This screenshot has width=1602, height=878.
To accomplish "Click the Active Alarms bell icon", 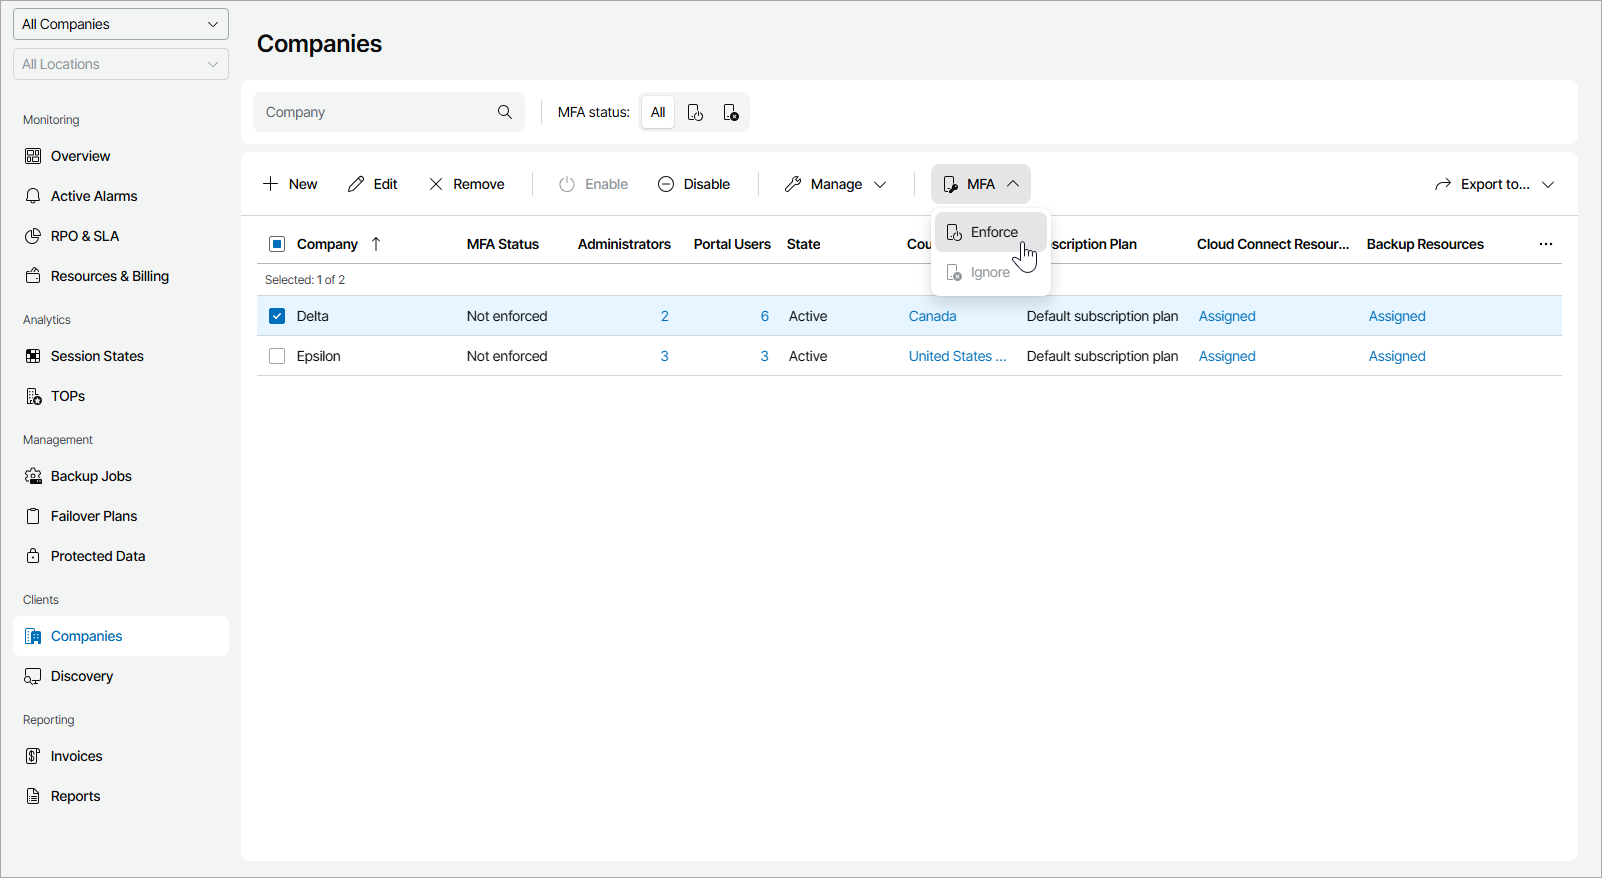I will click(x=33, y=196).
